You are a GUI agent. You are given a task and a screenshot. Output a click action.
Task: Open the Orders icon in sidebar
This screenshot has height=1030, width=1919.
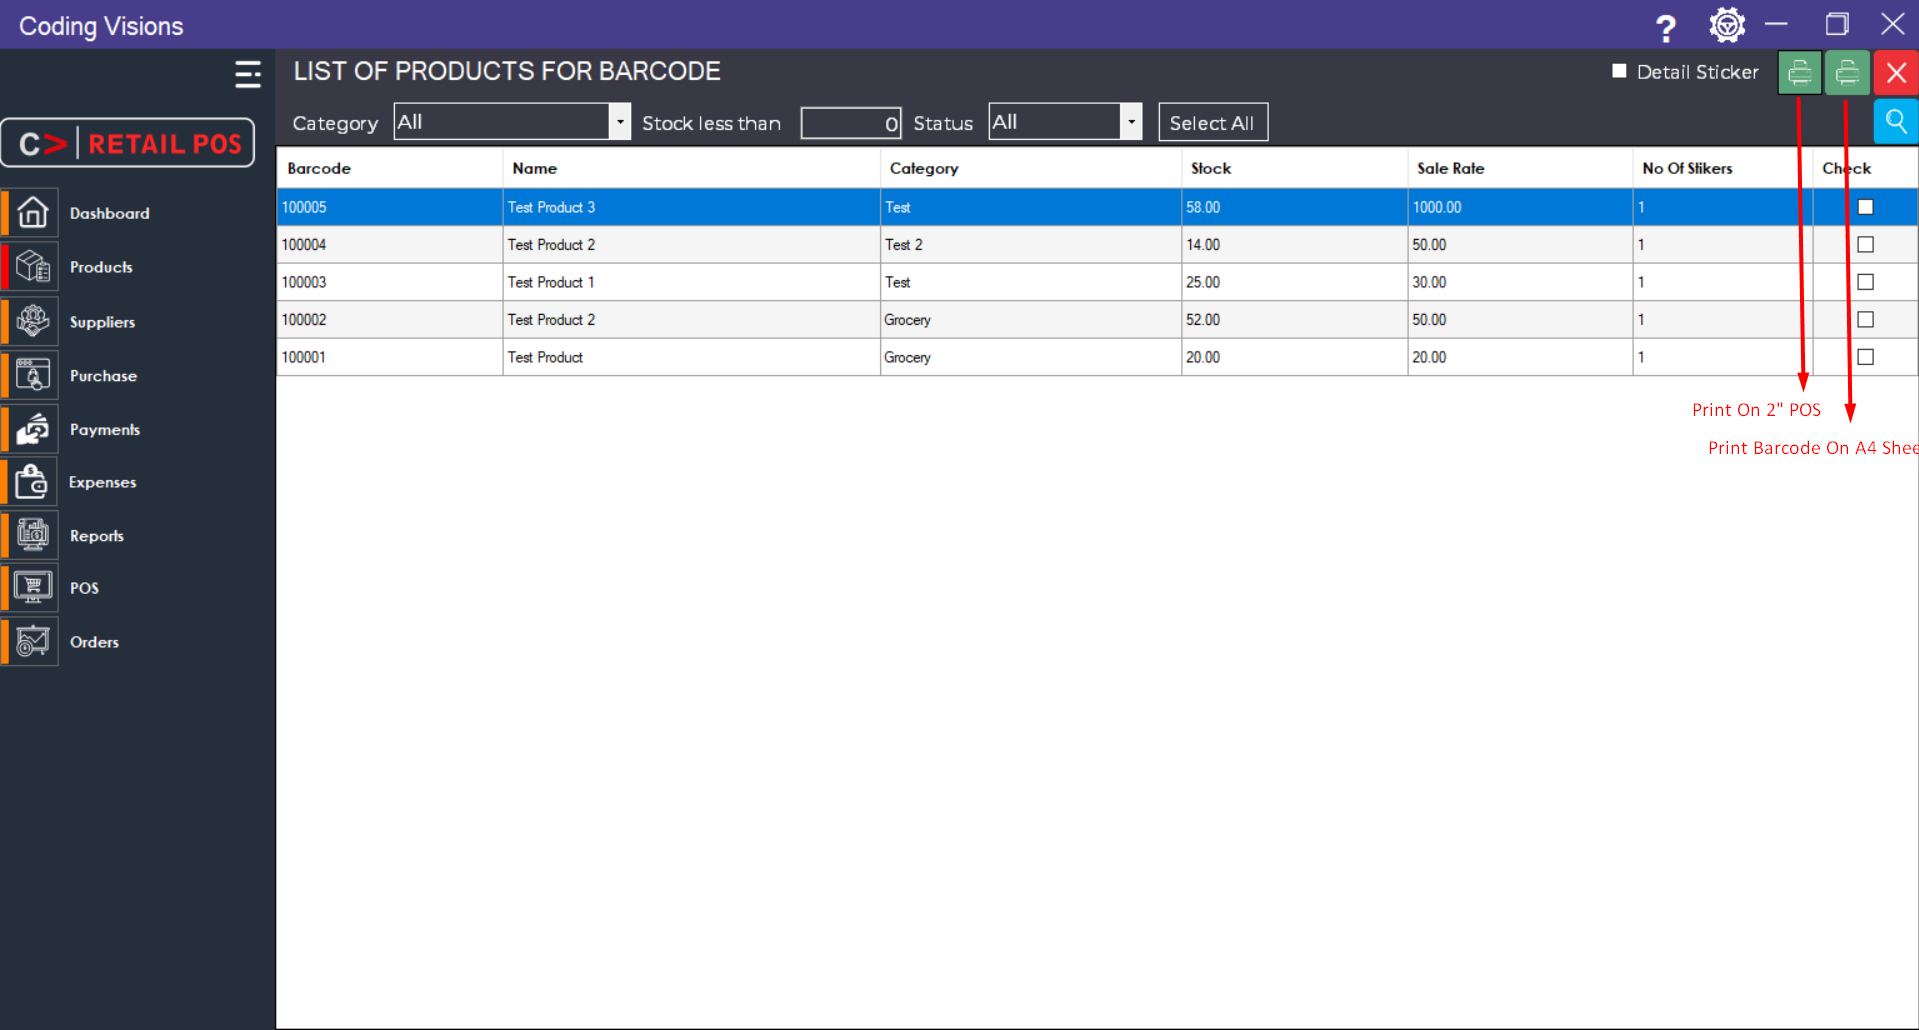click(33, 641)
